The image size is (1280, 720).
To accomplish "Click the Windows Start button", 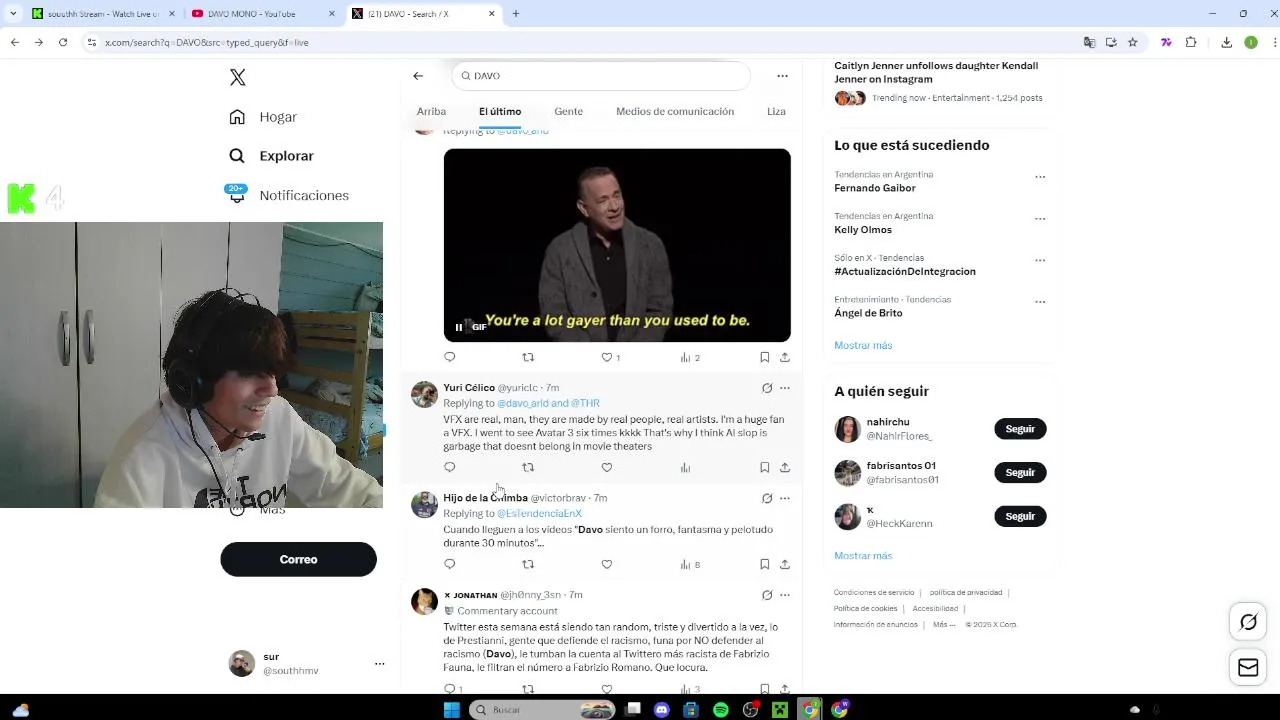I will point(451,709).
